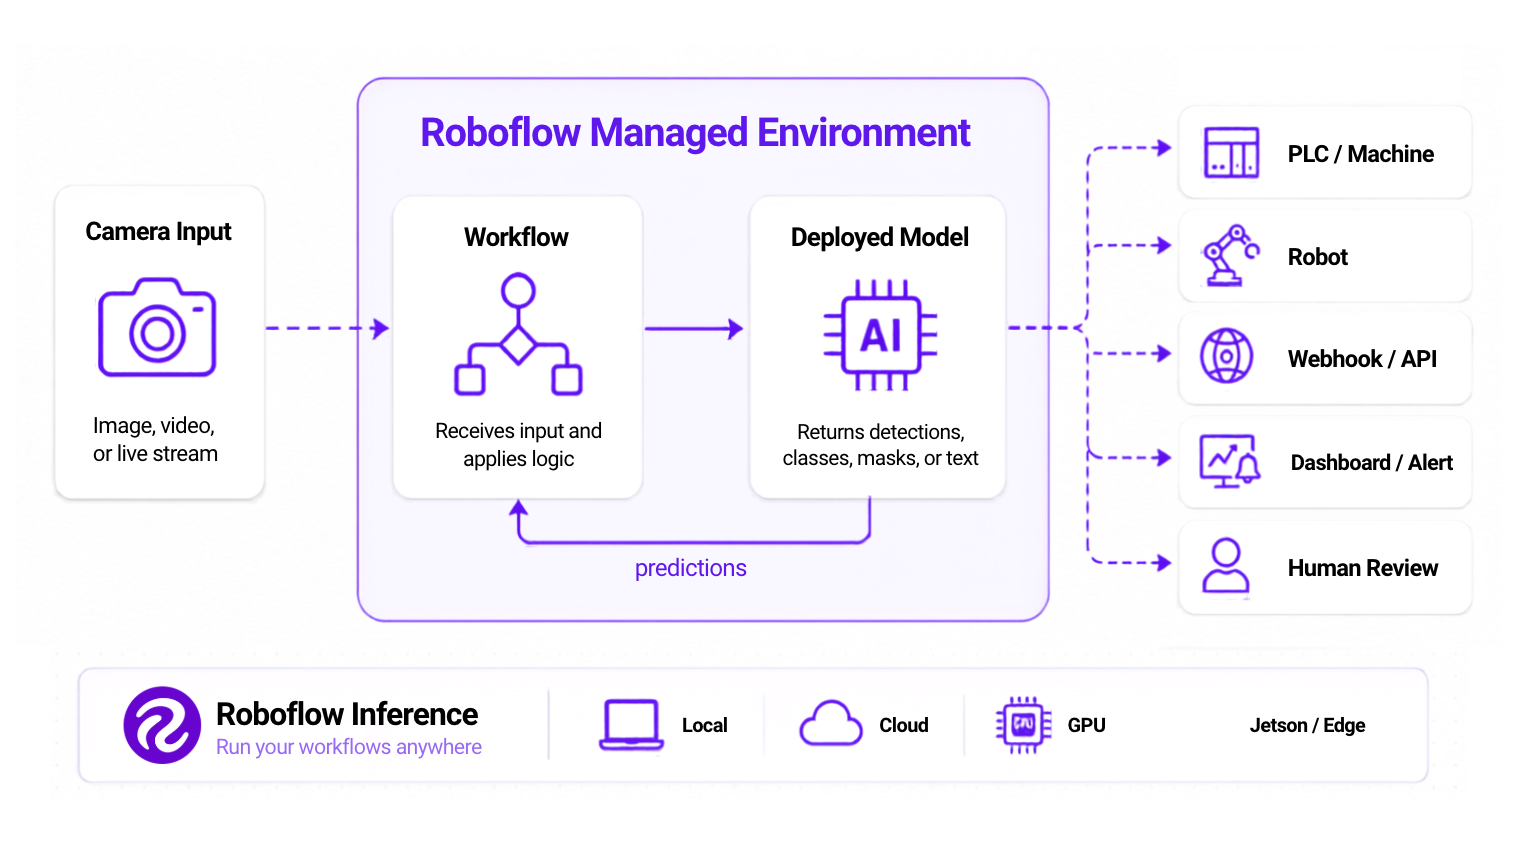Click the Roboflow purple logo
This screenshot has height=854, width=1534.
162,725
